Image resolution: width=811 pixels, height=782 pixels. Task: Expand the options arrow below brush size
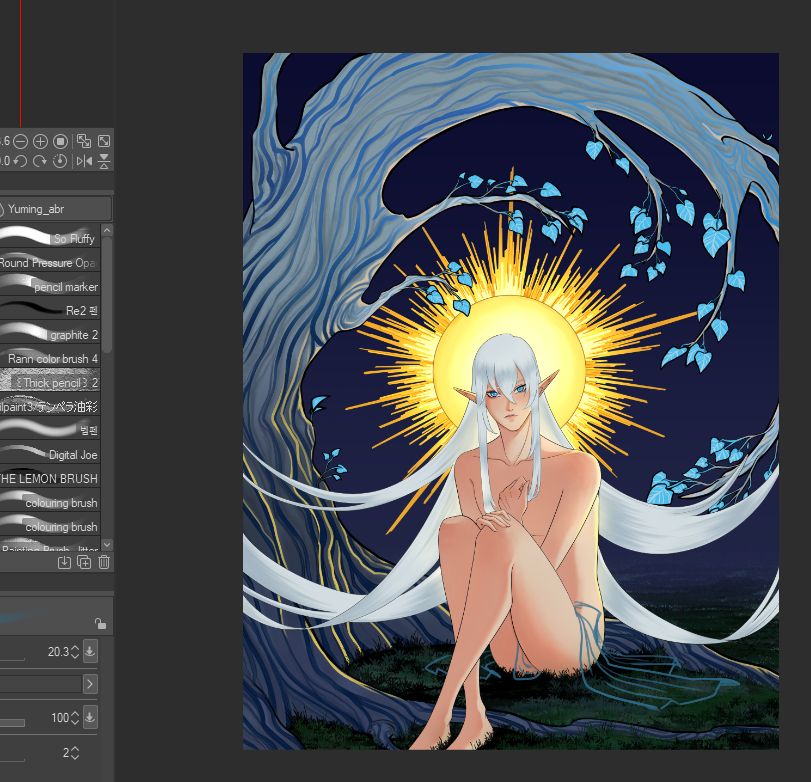[90, 684]
